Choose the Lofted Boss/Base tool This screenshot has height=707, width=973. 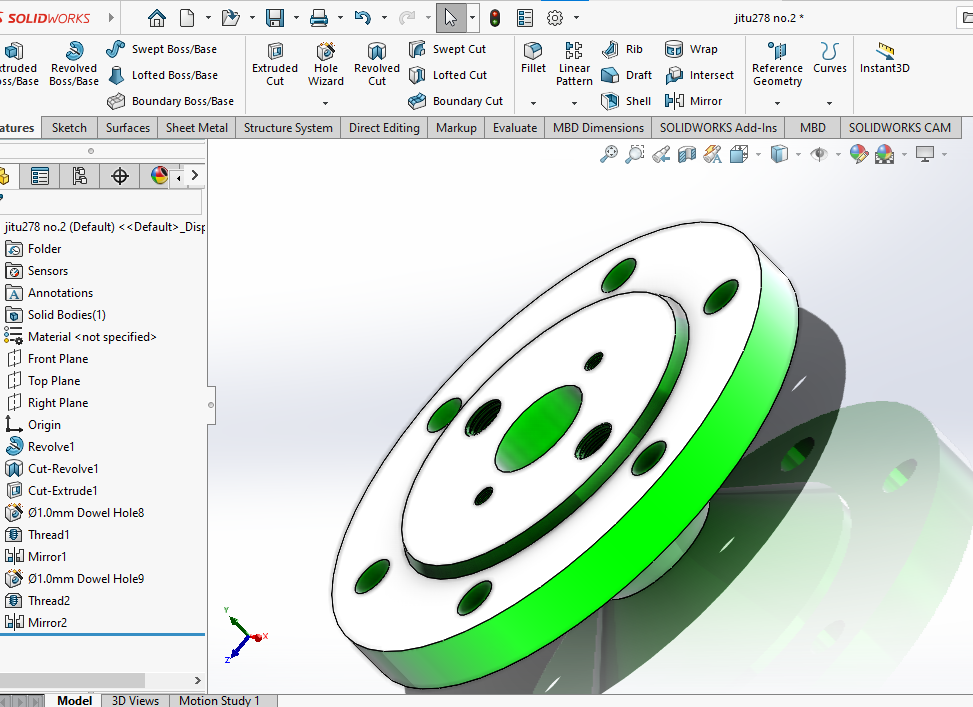(x=163, y=75)
